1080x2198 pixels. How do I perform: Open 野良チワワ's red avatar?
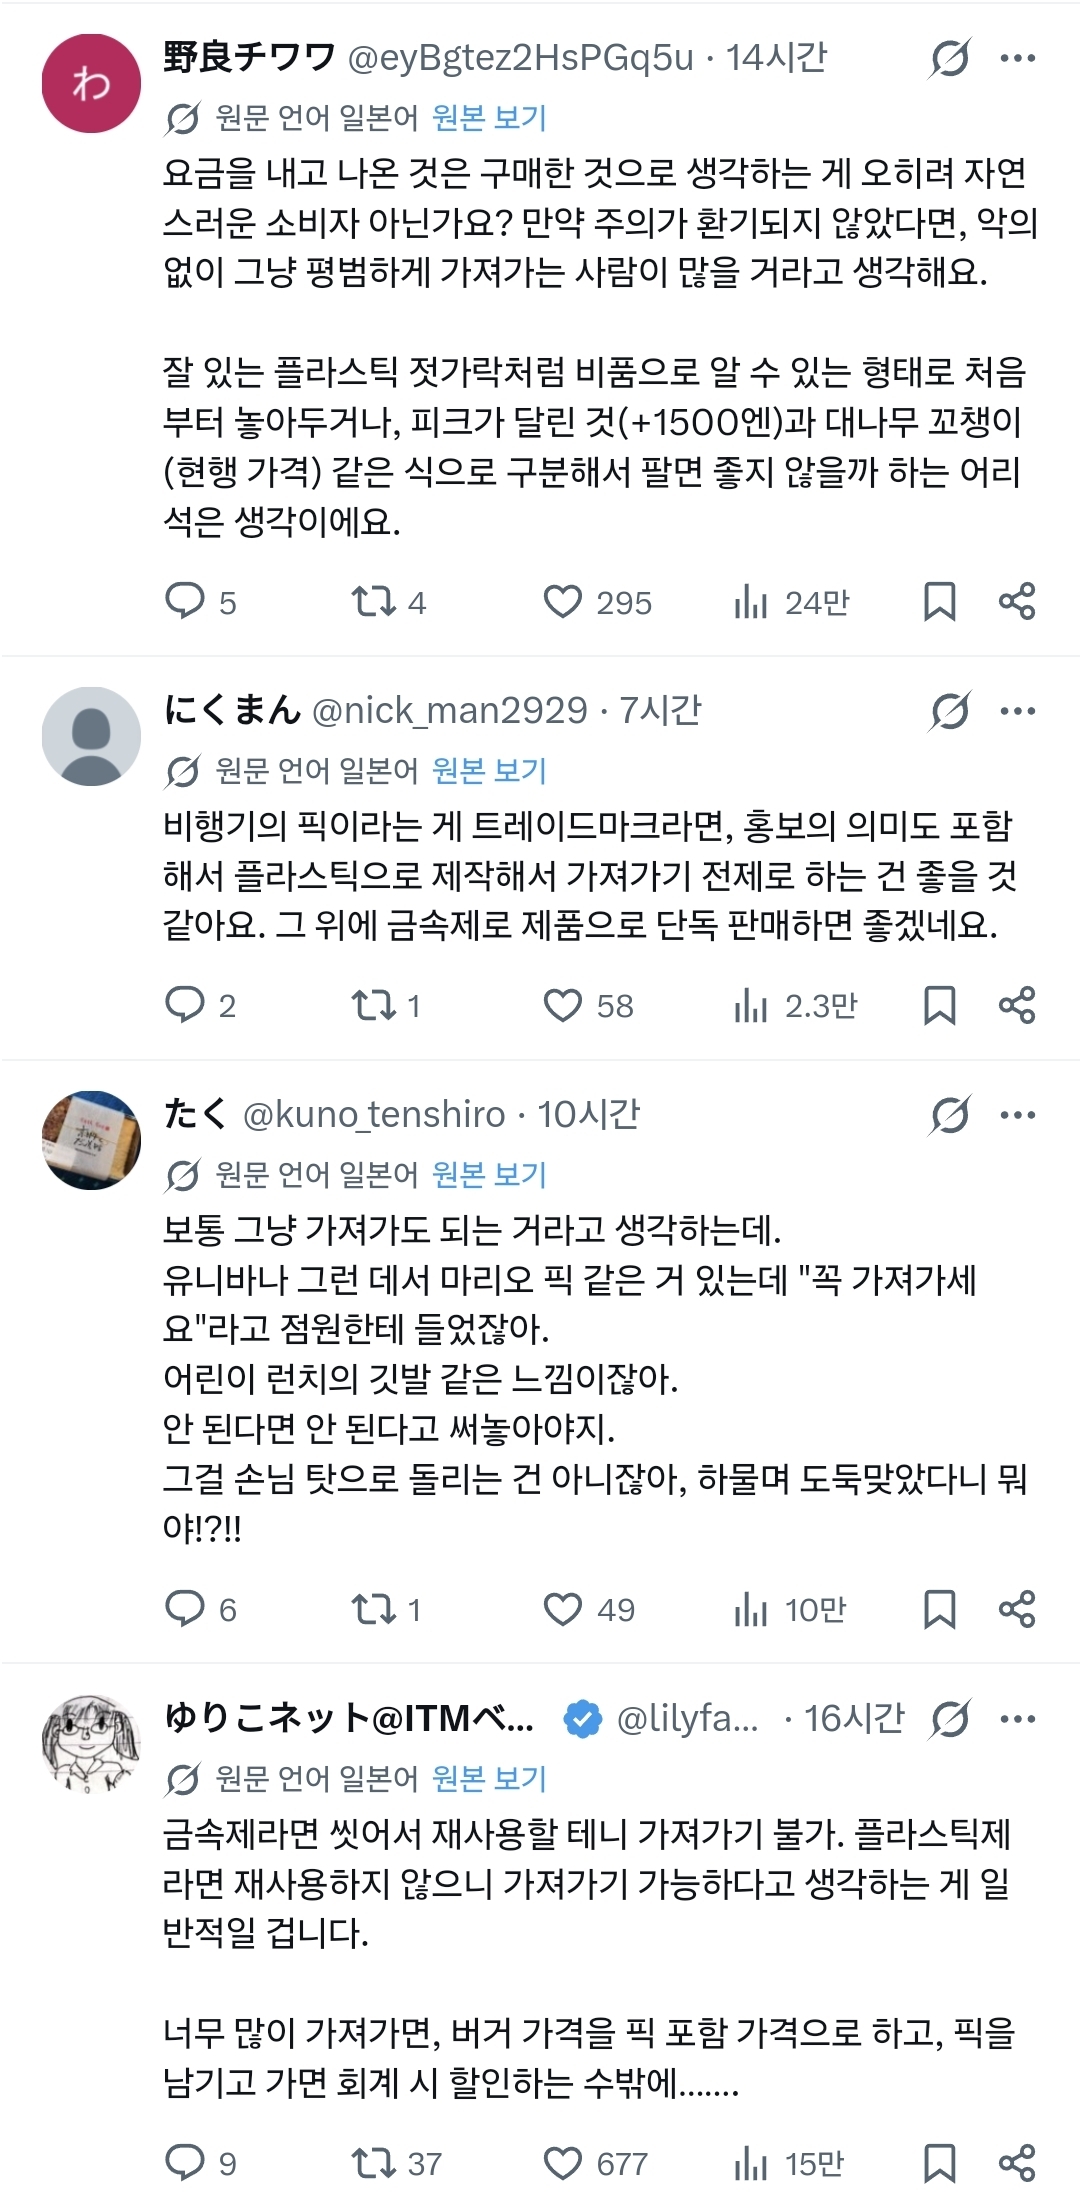[x=91, y=84]
